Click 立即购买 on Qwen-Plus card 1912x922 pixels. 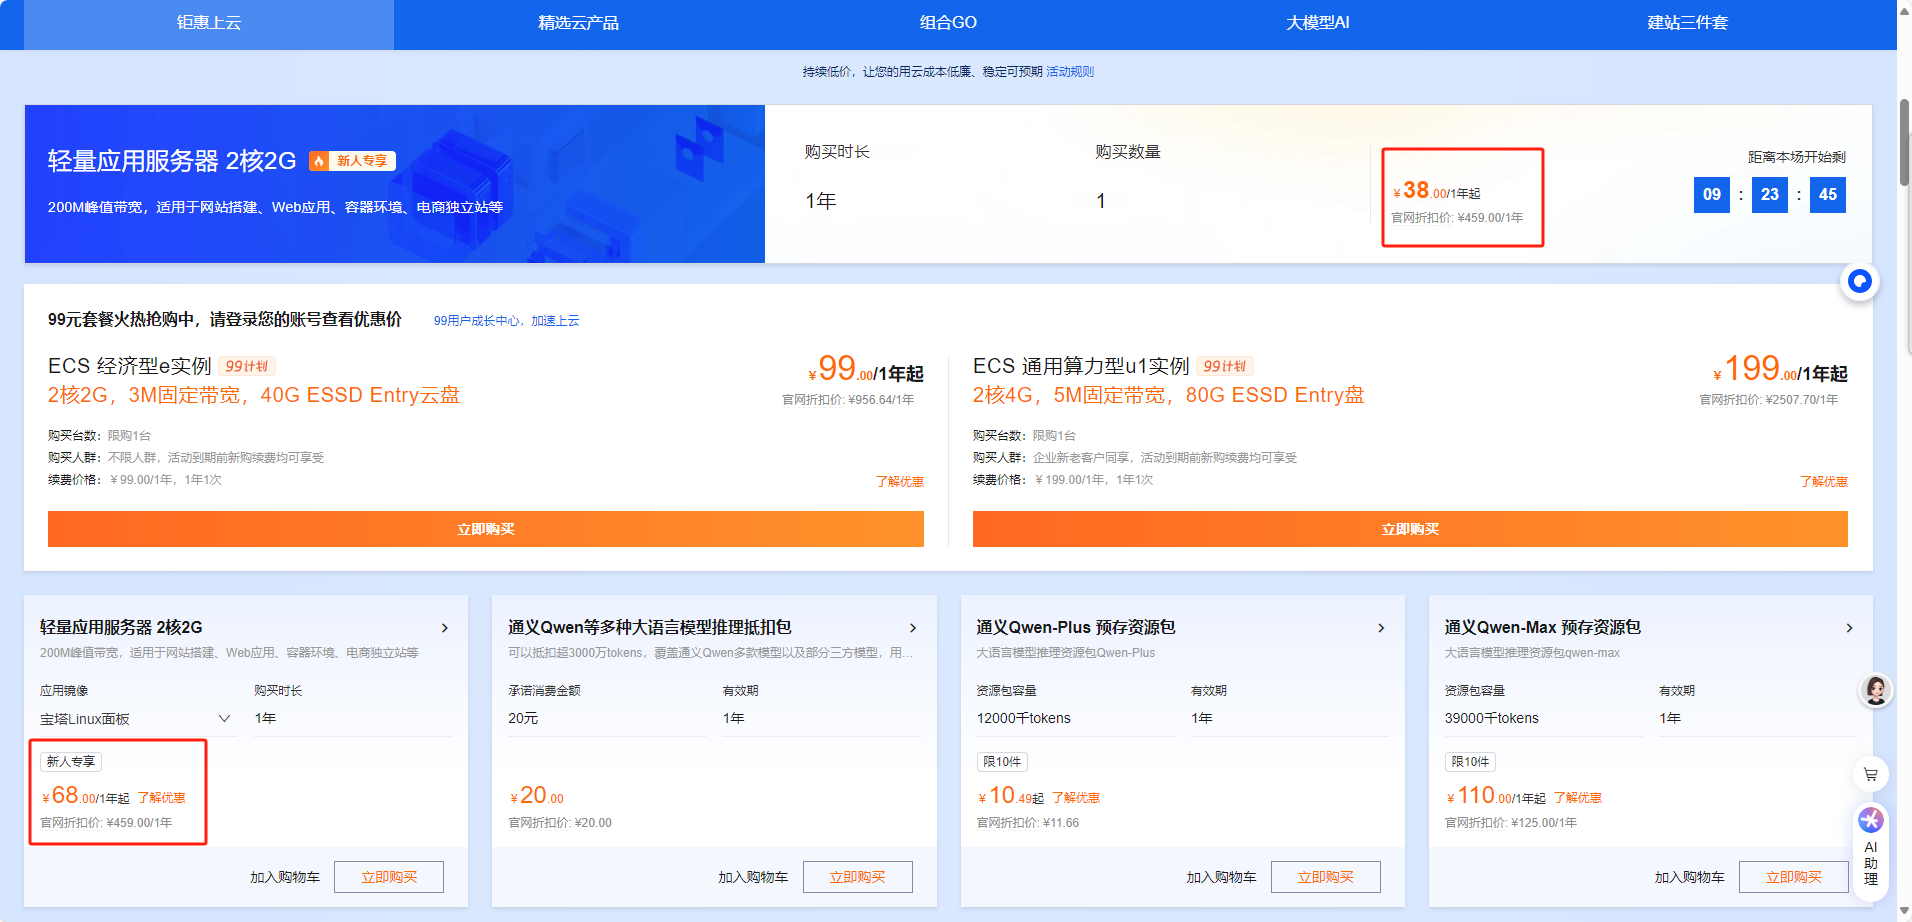[1326, 877]
